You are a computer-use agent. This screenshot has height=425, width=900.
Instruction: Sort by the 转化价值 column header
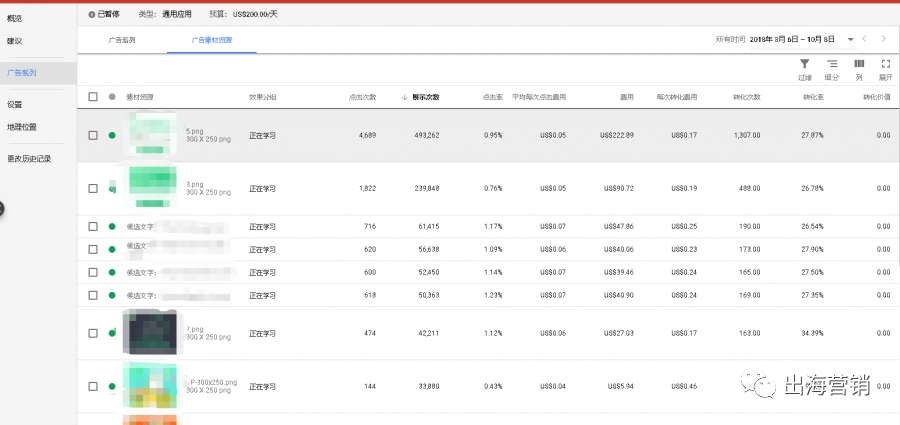tap(876, 97)
